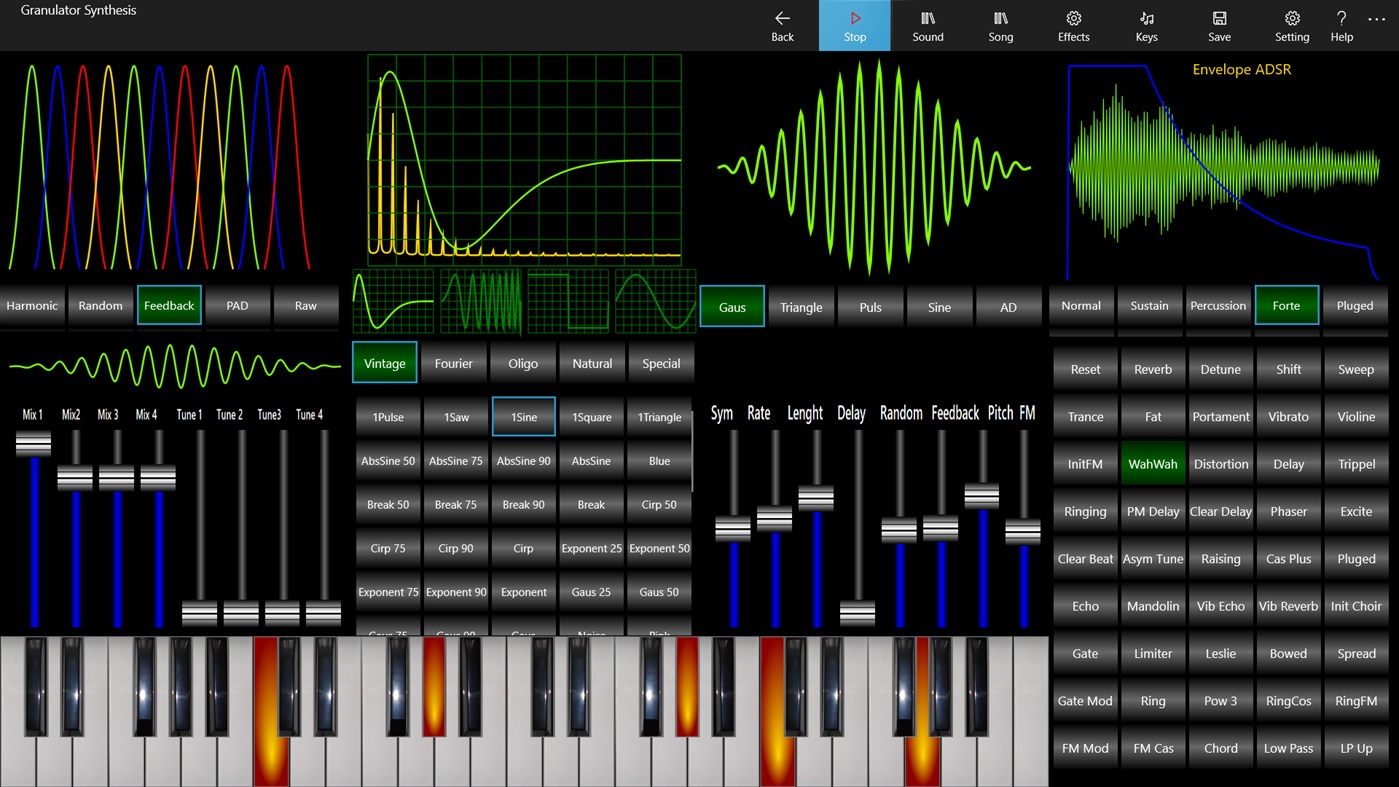The image size is (1399, 787).
Task: Toggle the WahWah effect
Action: point(1152,463)
